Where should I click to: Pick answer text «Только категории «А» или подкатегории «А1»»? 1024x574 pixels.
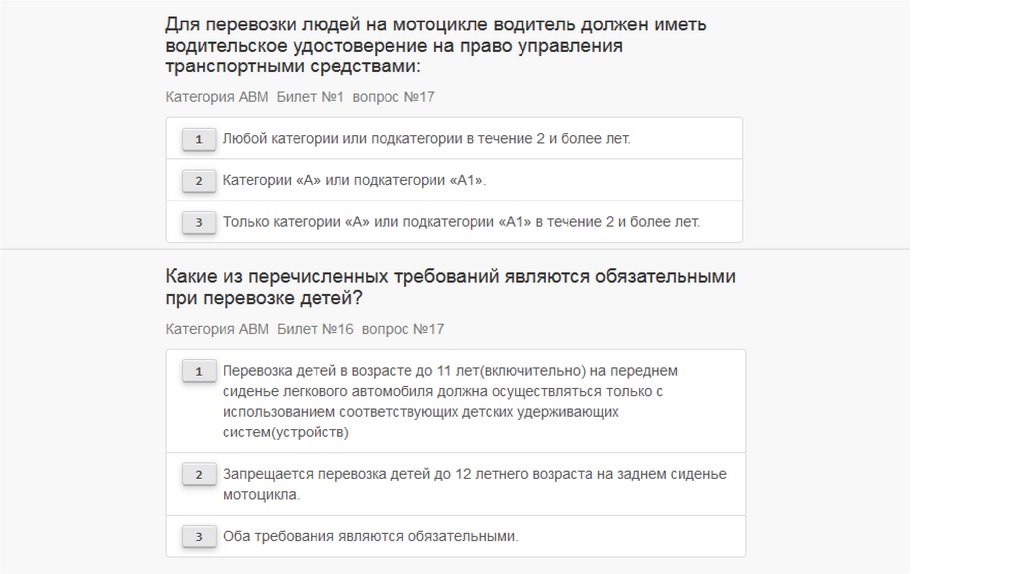point(461,222)
